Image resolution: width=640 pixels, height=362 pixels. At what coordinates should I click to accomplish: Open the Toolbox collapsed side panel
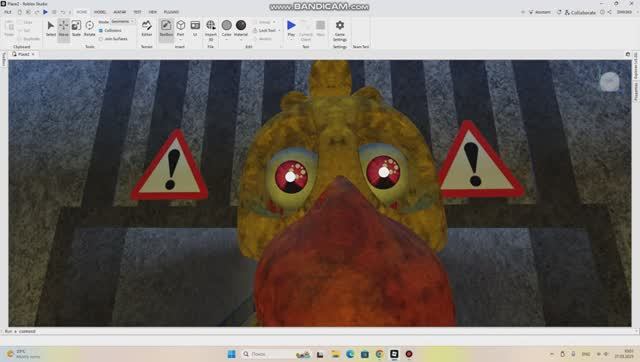point(4,60)
